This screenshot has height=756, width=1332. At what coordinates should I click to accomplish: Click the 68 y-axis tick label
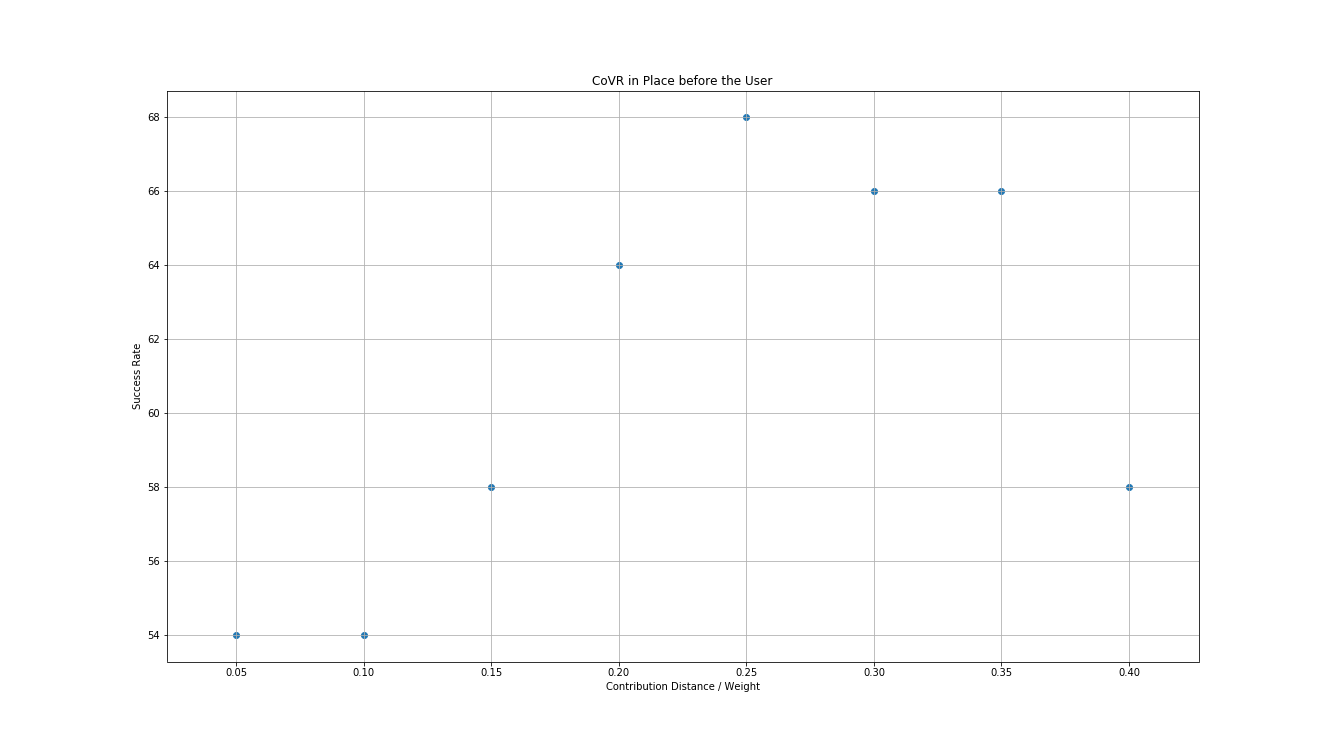coord(153,118)
